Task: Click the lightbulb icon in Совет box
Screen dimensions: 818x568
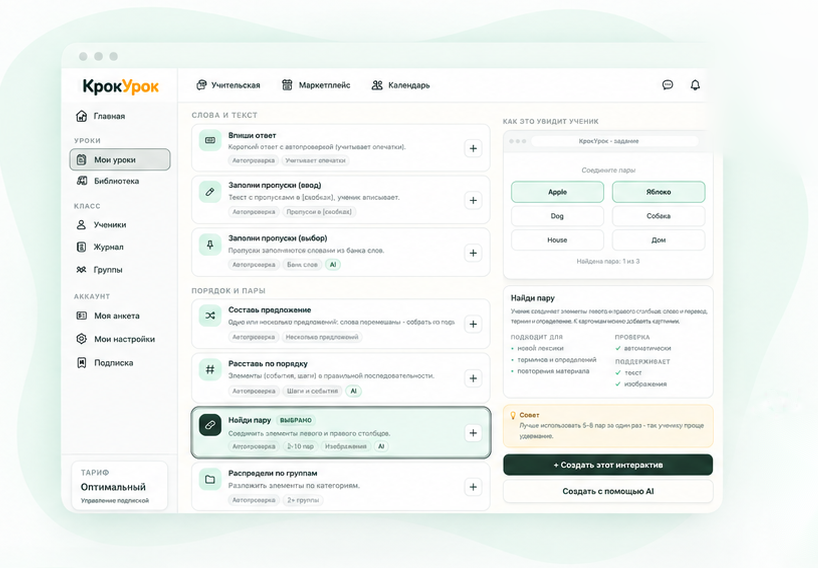Action: click(513, 415)
